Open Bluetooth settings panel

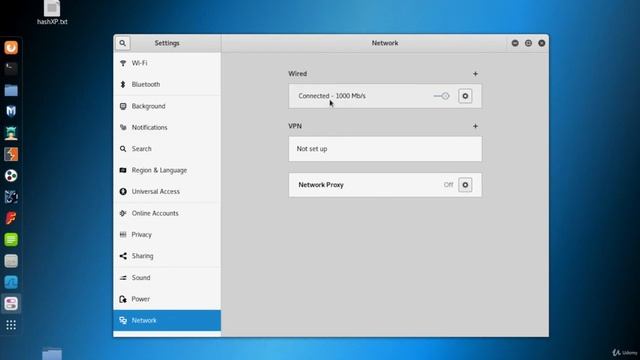coord(167,84)
